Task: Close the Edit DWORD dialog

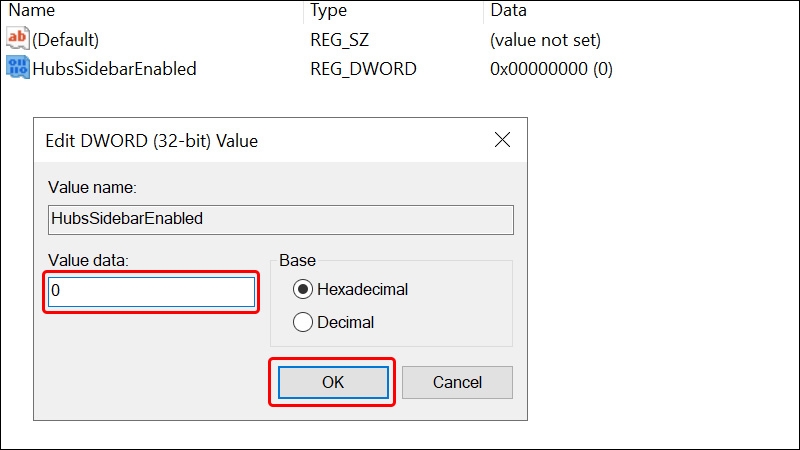Action: (x=502, y=139)
